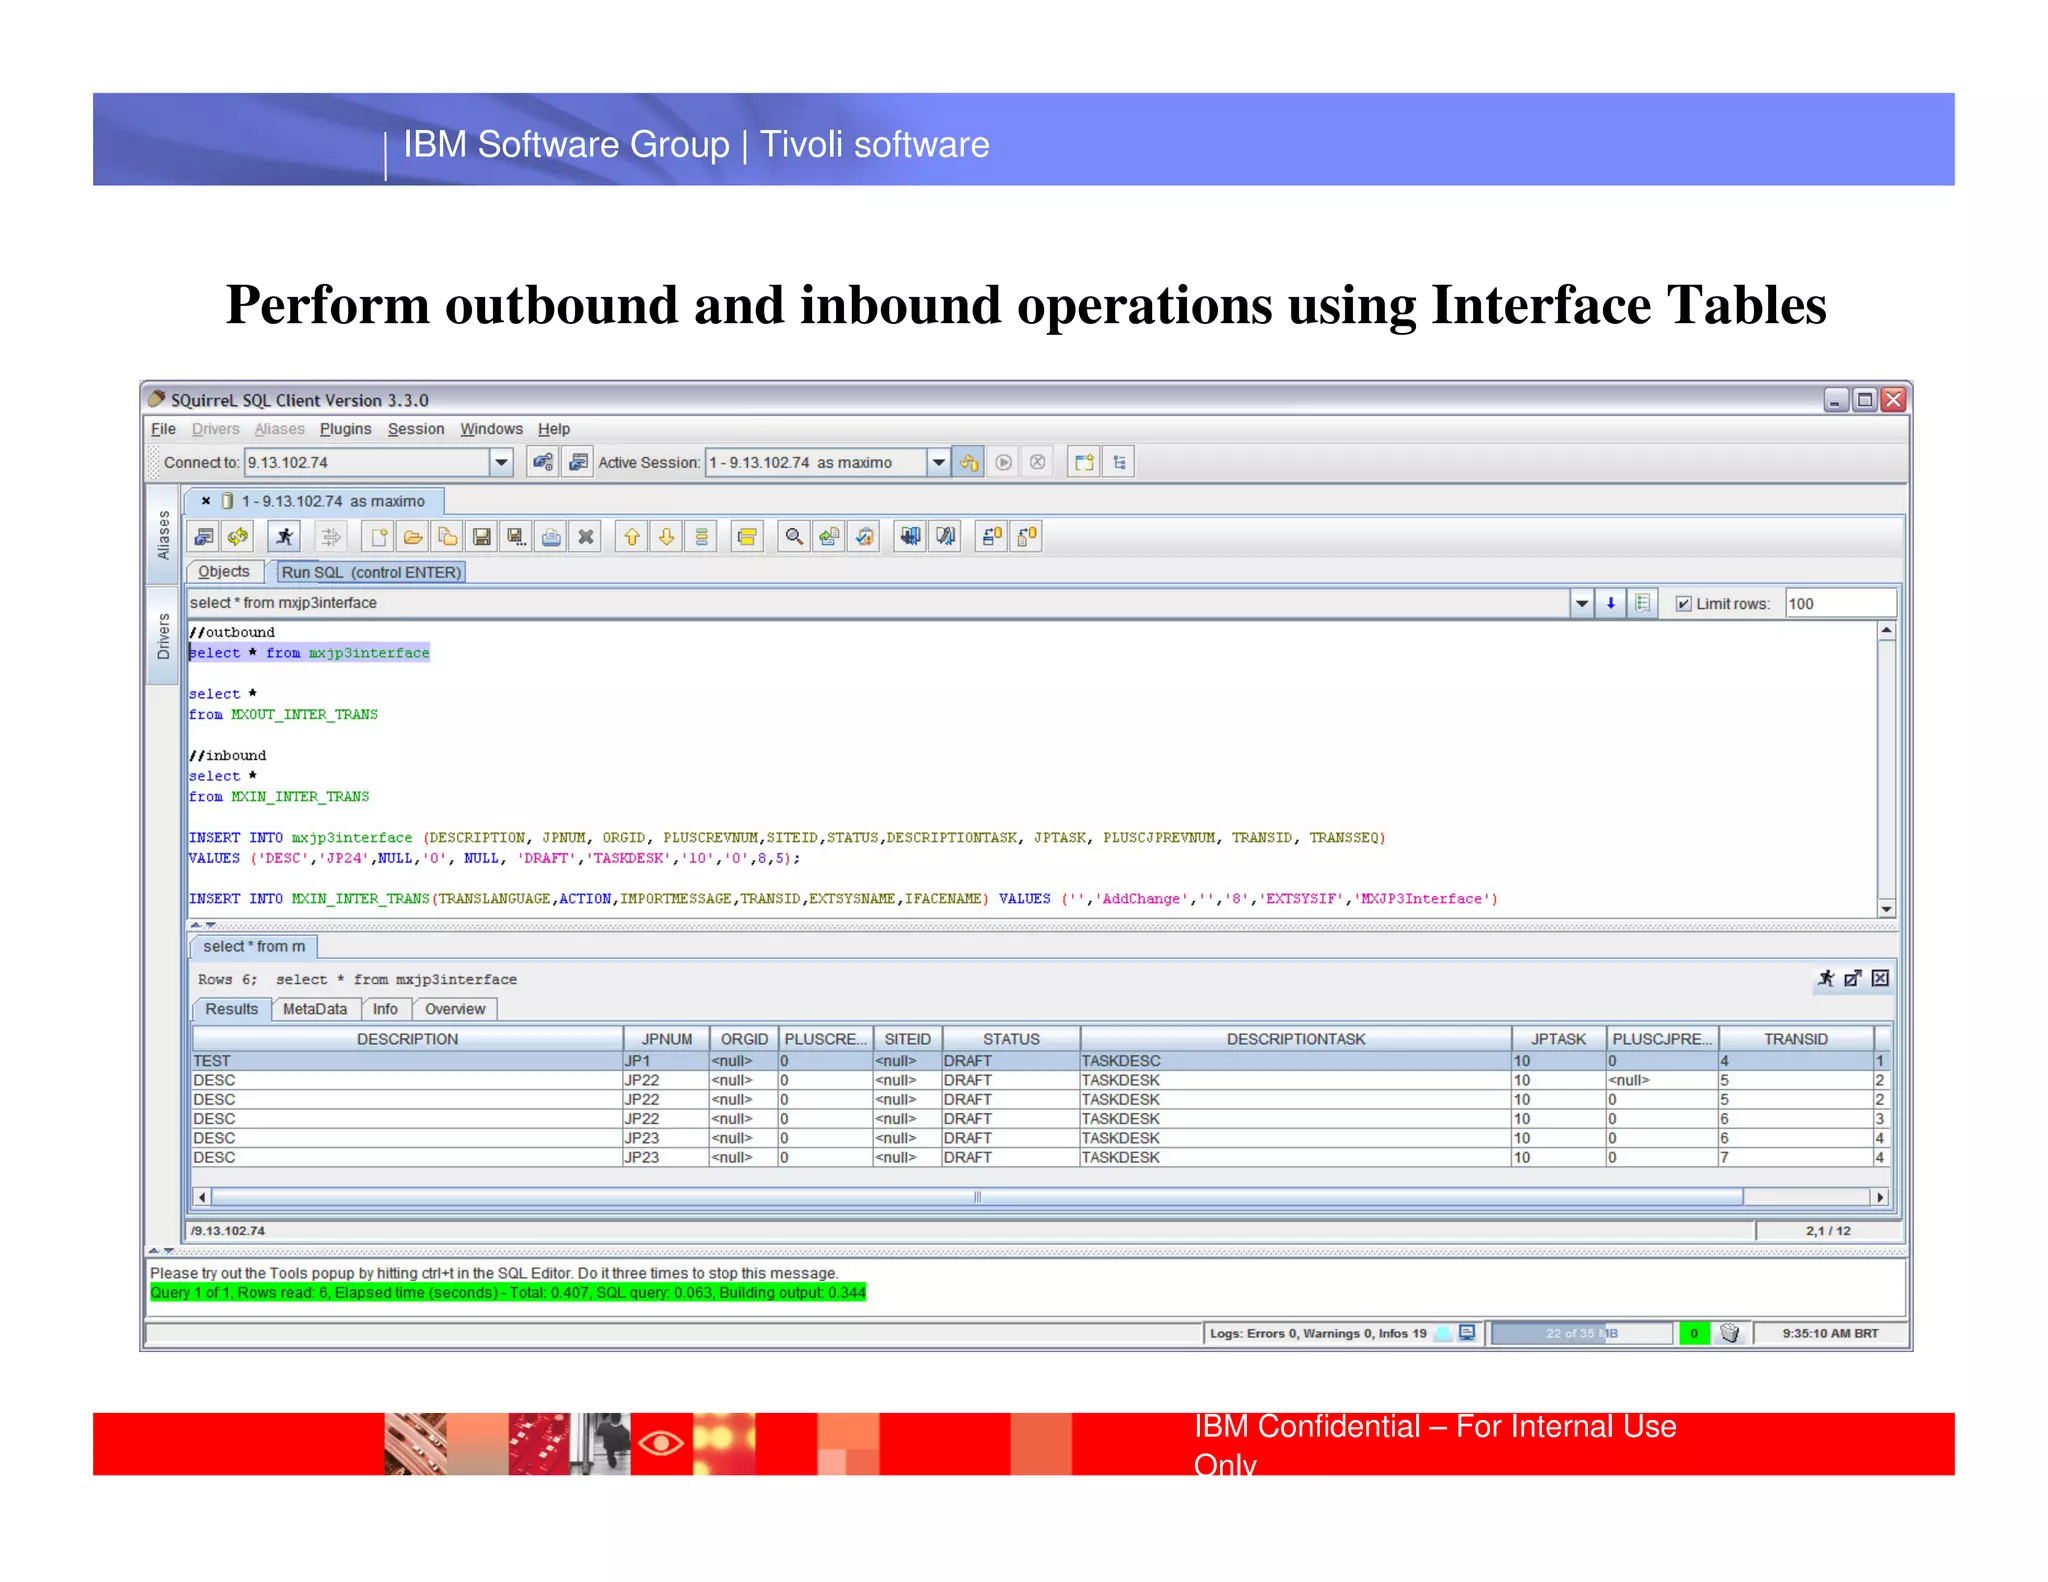The width and height of the screenshot is (2048, 1582).
Task: Click the trash can garbage collect icon
Action: (1730, 1333)
